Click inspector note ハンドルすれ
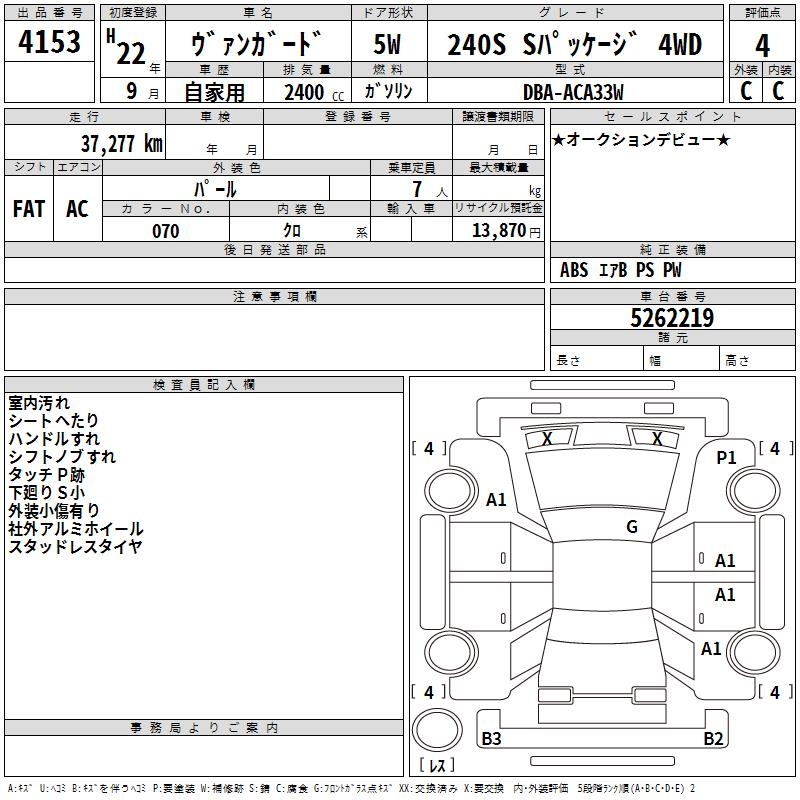This screenshot has height=800, width=800. [54, 439]
